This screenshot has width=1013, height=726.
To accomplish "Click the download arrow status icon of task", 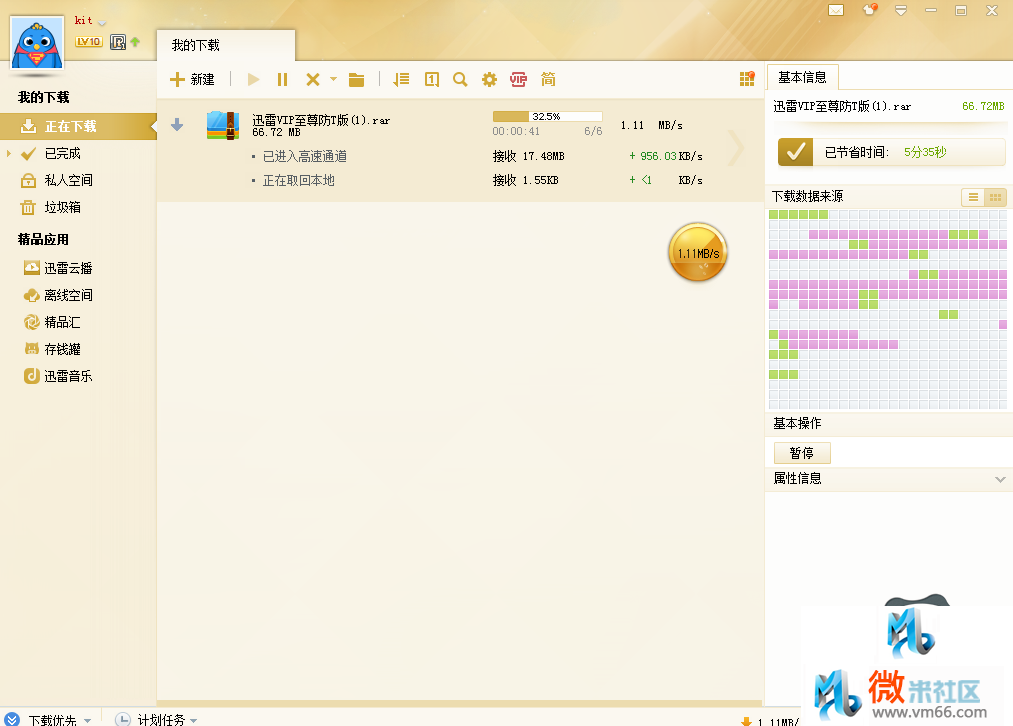I will coord(177,125).
